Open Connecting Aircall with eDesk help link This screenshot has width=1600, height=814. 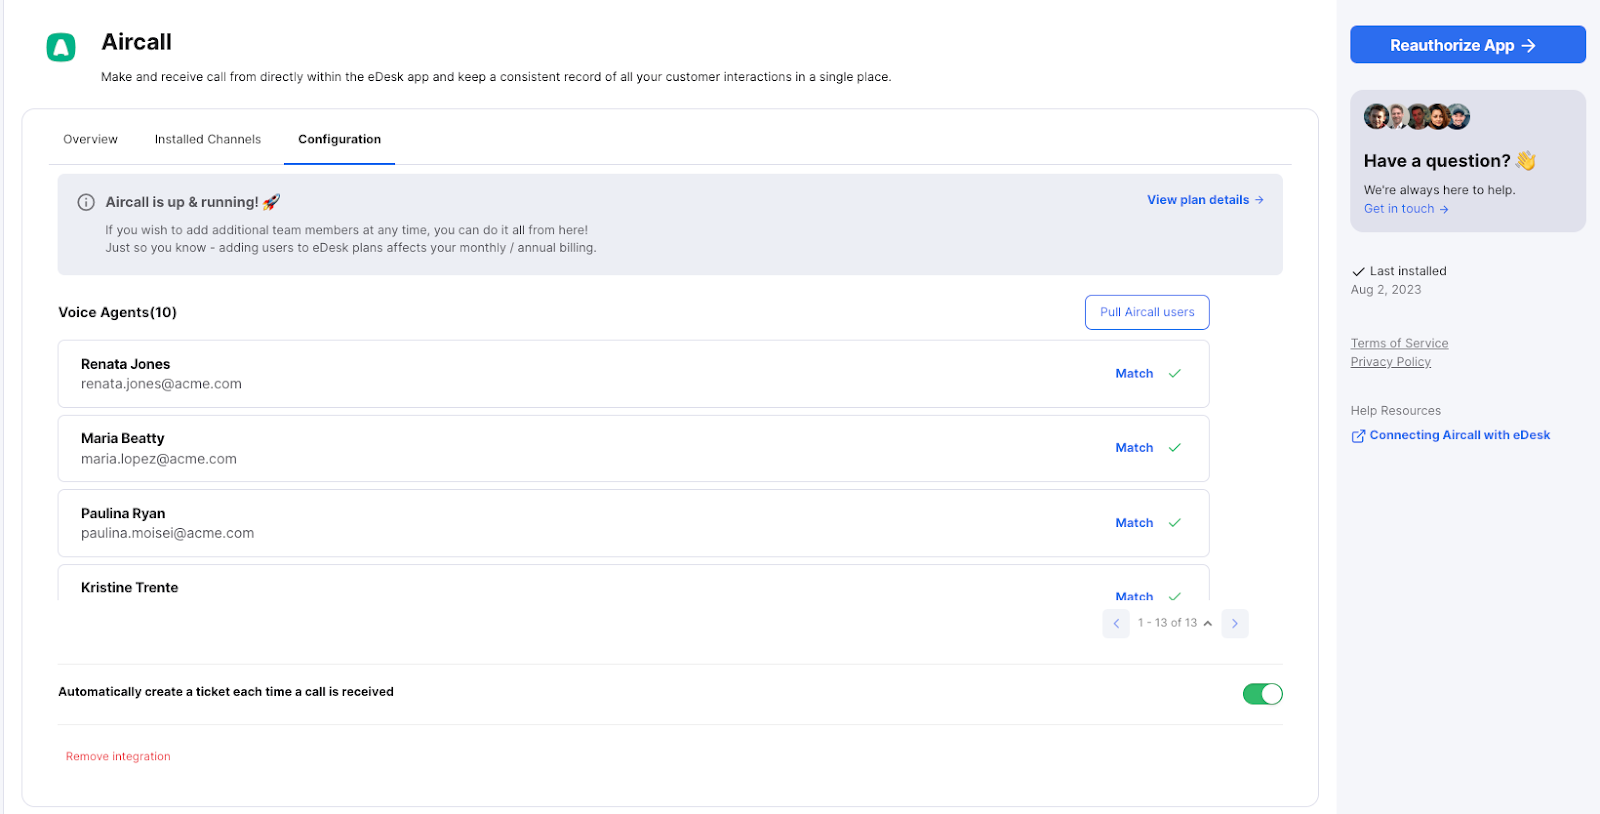pyautogui.click(x=1459, y=435)
